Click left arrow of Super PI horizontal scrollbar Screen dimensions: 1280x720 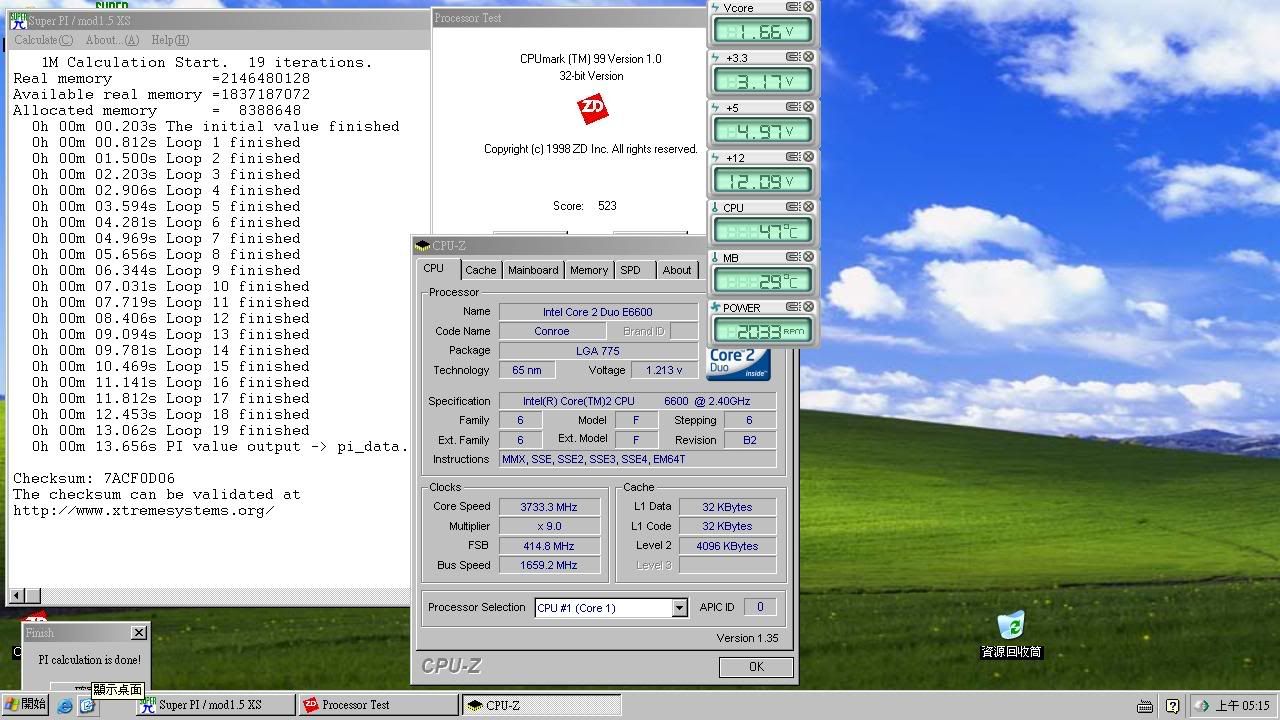pos(16,596)
